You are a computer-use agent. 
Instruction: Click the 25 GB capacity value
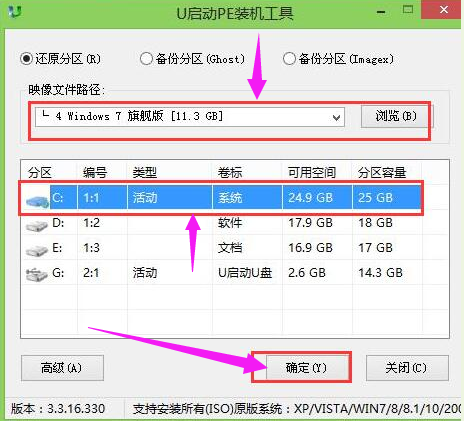(375, 198)
